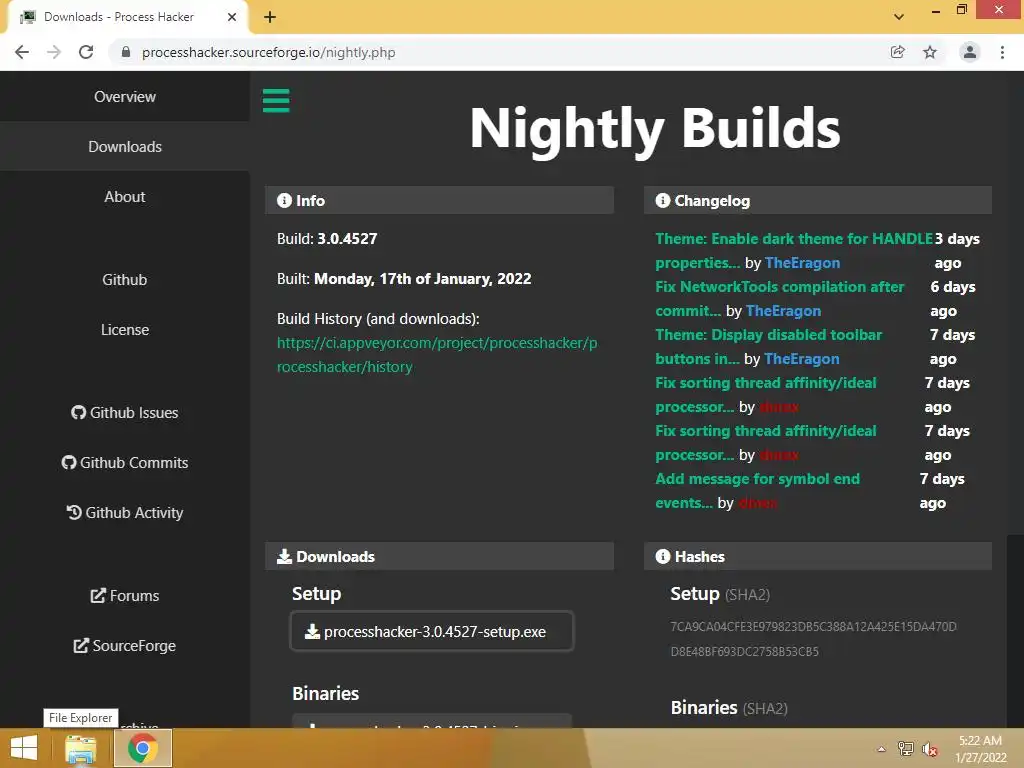Image resolution: width=1024 pixels, height=768 pixels.
Task: Open File Explorer from taskbar
Action: point(81,748)
